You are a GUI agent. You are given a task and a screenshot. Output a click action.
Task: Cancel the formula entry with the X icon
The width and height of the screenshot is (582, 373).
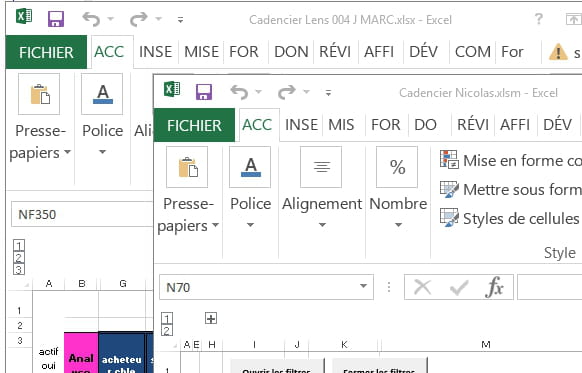422,287
